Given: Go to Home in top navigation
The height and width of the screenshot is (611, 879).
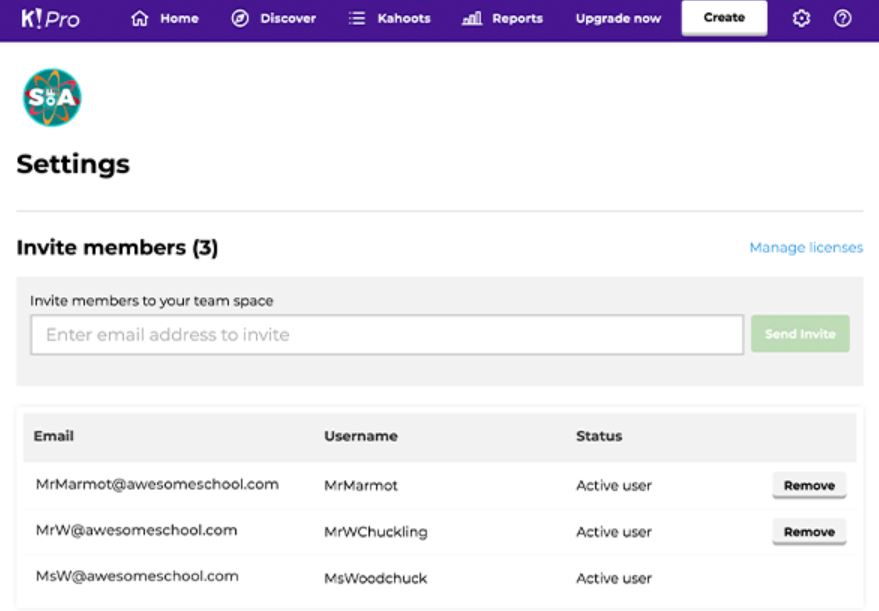Looking at the screenshot, I should (x=165, y=19).
